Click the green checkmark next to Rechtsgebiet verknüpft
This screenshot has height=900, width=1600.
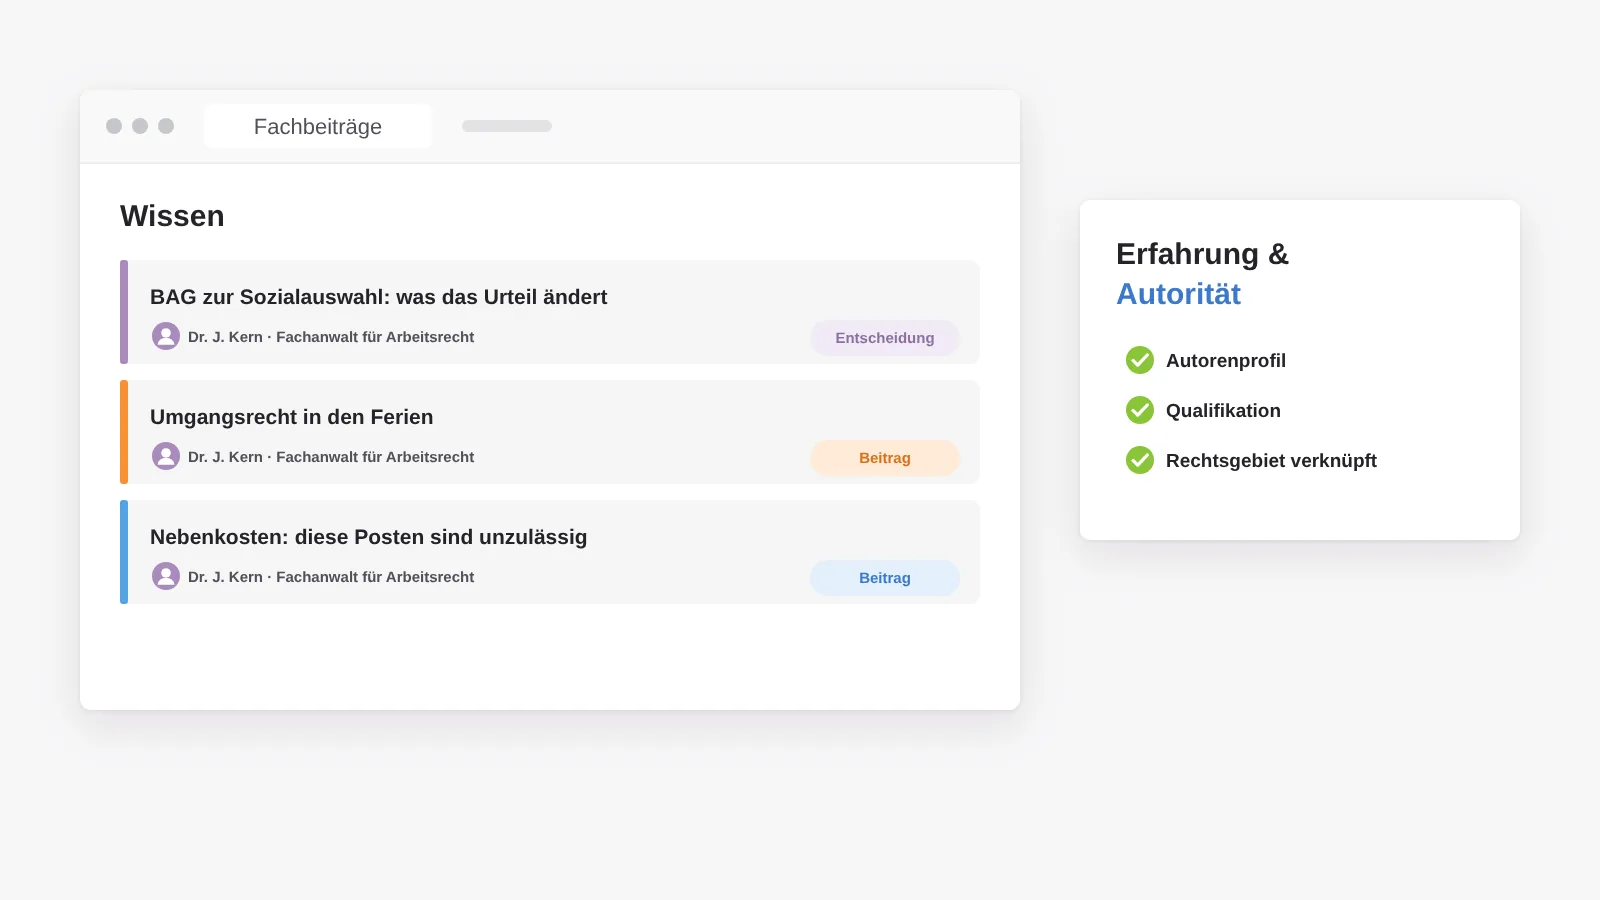[1140, 460]
